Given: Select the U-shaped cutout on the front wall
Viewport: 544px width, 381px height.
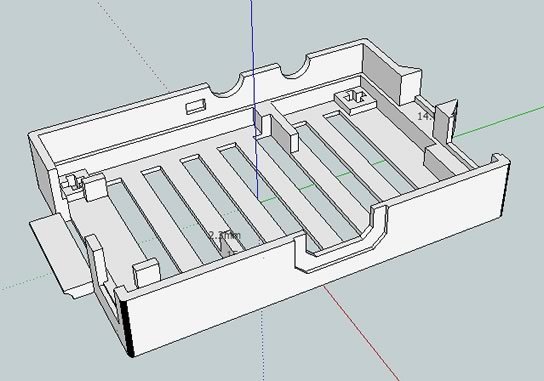Looking at the screenshot, I should pyautogui.click(x=340, y=239).
